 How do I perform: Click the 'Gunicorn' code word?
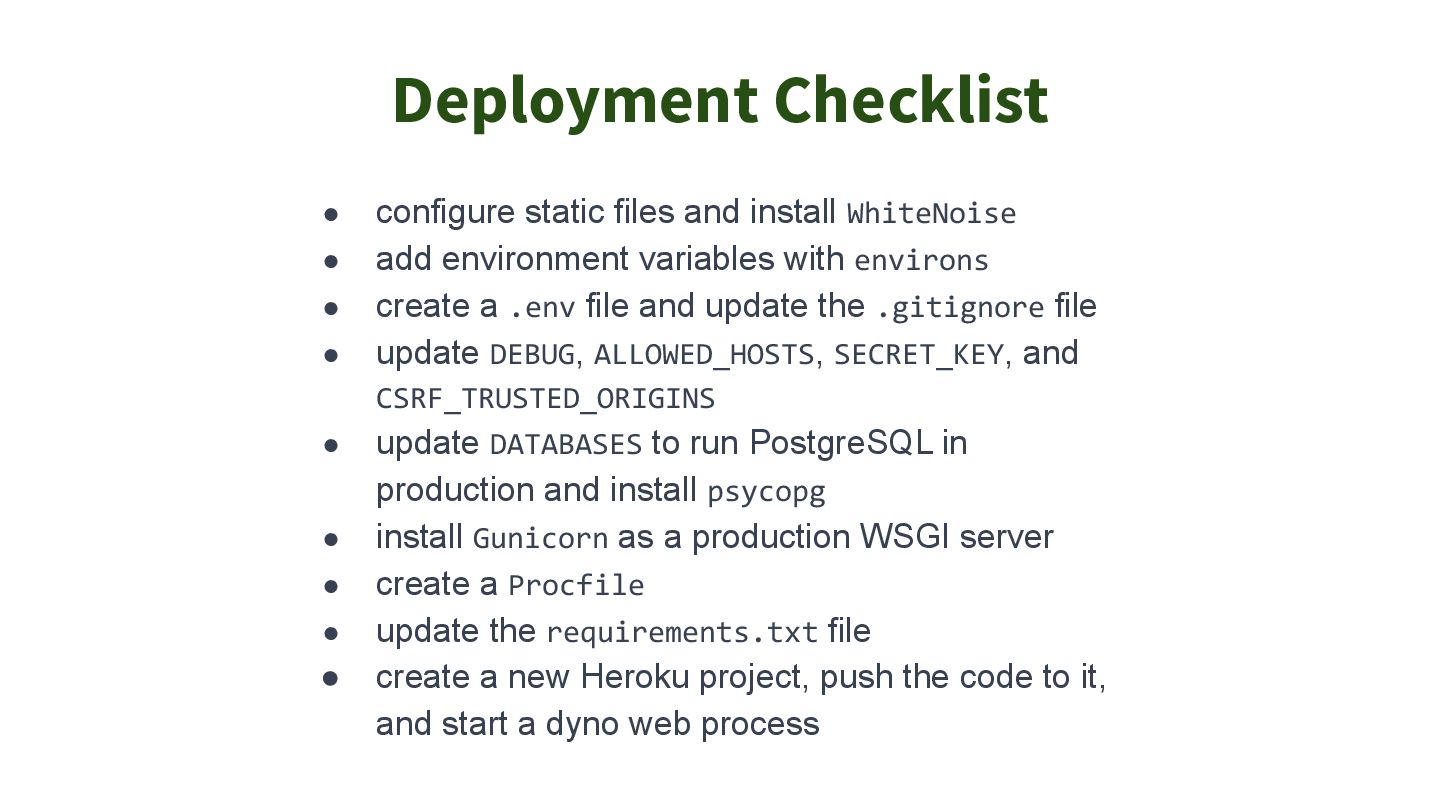tap(540, 538)
